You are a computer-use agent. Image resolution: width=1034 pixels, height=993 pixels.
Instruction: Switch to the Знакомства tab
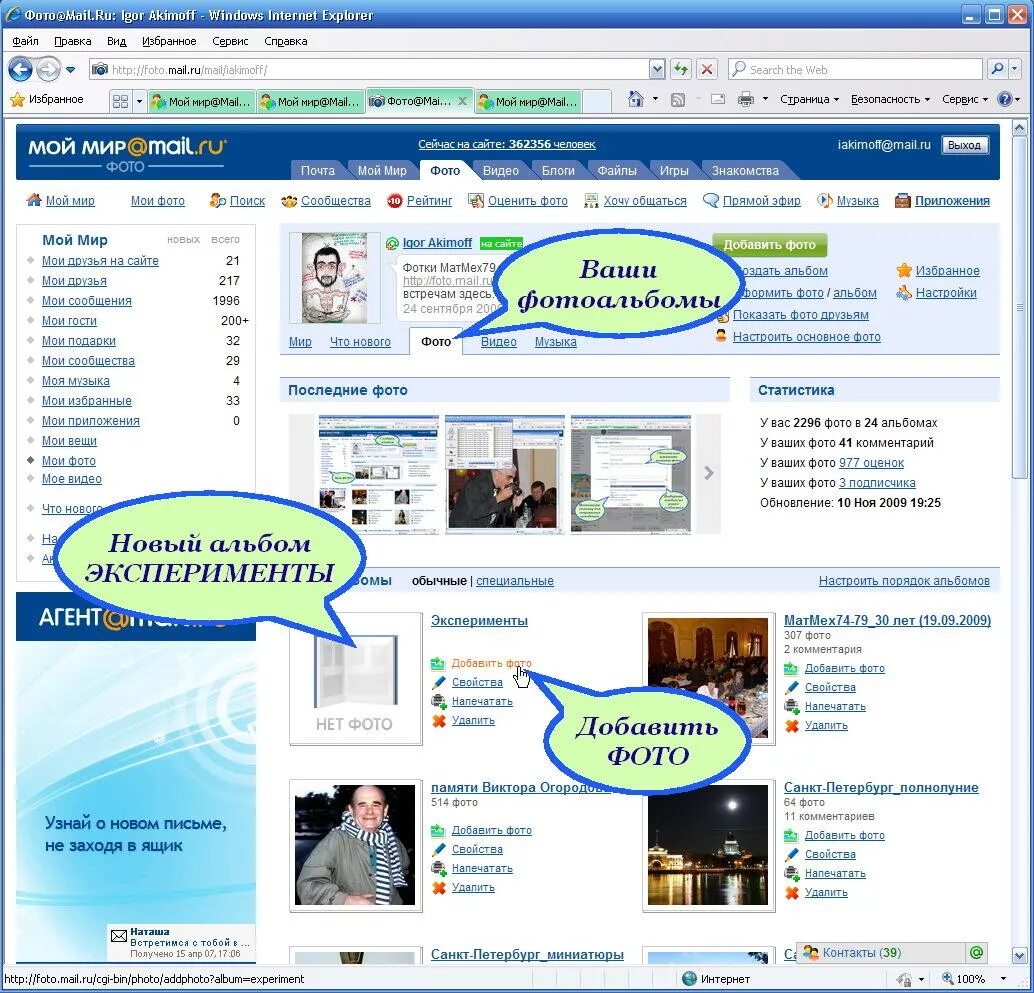(x=746, y=171)
